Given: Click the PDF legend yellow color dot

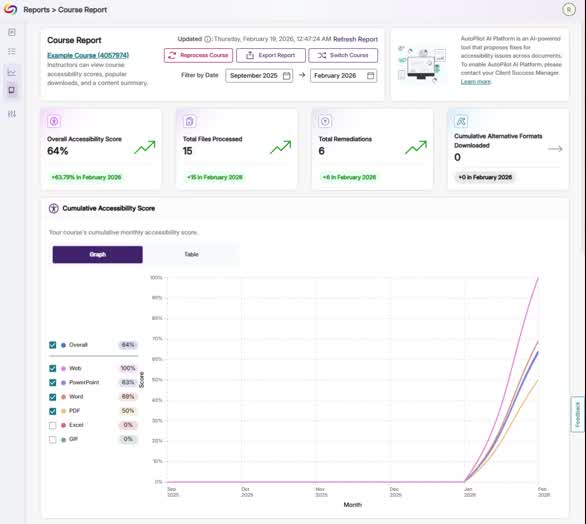Looking at the screenshot, I should [x=64, y=411].
